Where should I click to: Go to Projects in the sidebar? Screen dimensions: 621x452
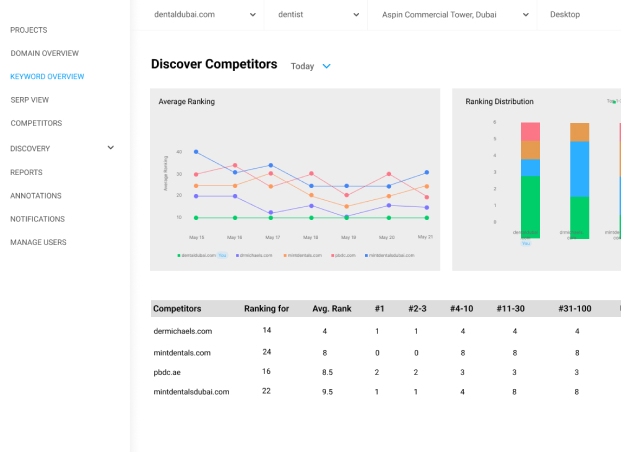(28, 30)
